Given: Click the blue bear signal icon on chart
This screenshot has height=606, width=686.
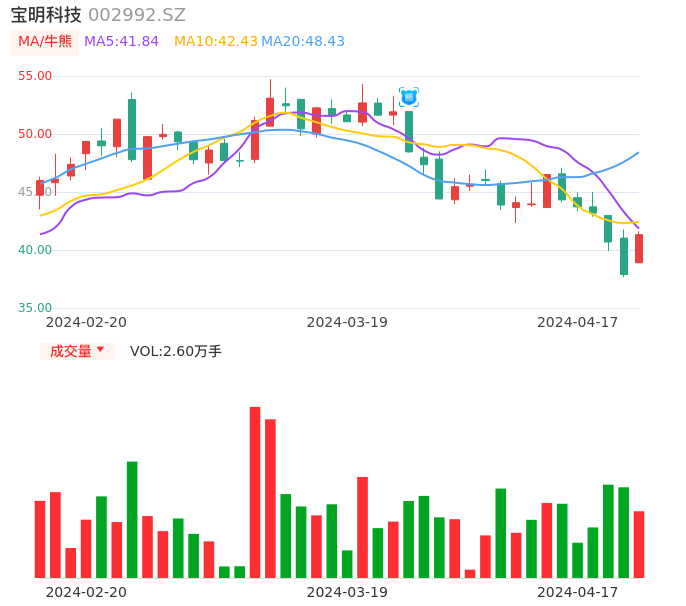Looking at the screenshot, I should pos(409,97).
